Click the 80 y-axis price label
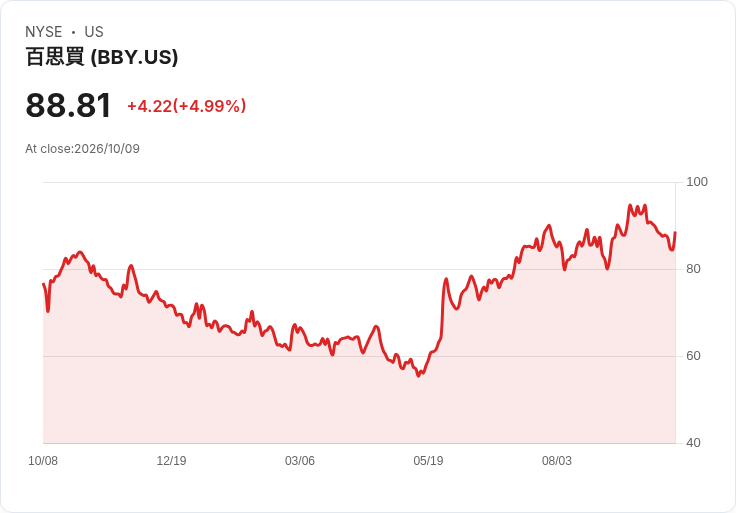Image resolution: width=736 pixels, height=513 pixels. (693, 269)
